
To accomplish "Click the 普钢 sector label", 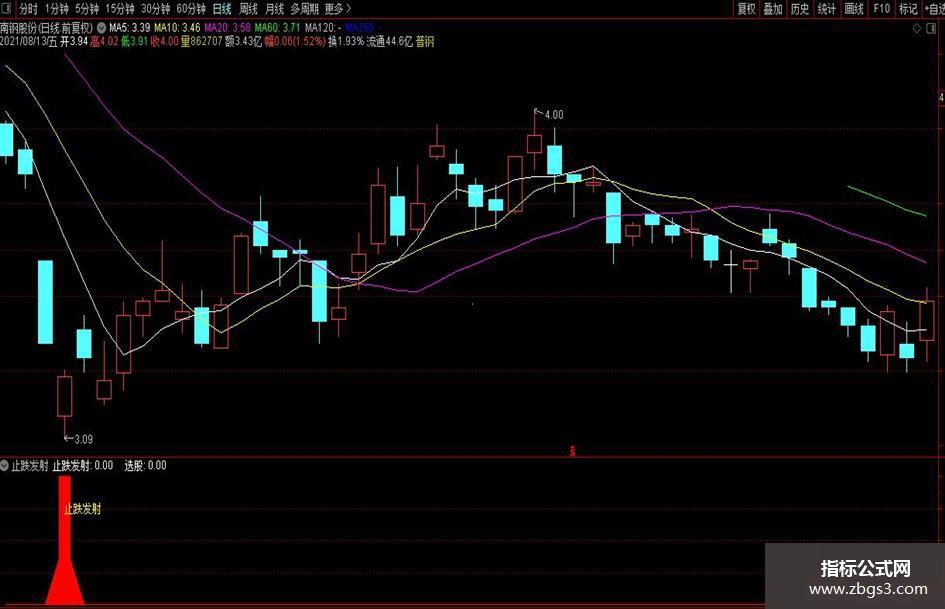I will (x=425, y=41).
